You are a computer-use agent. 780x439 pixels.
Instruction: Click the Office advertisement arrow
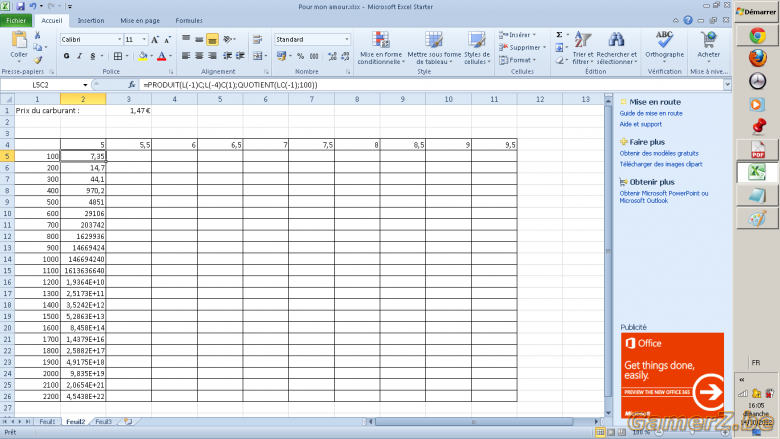[x=708, y=392]
